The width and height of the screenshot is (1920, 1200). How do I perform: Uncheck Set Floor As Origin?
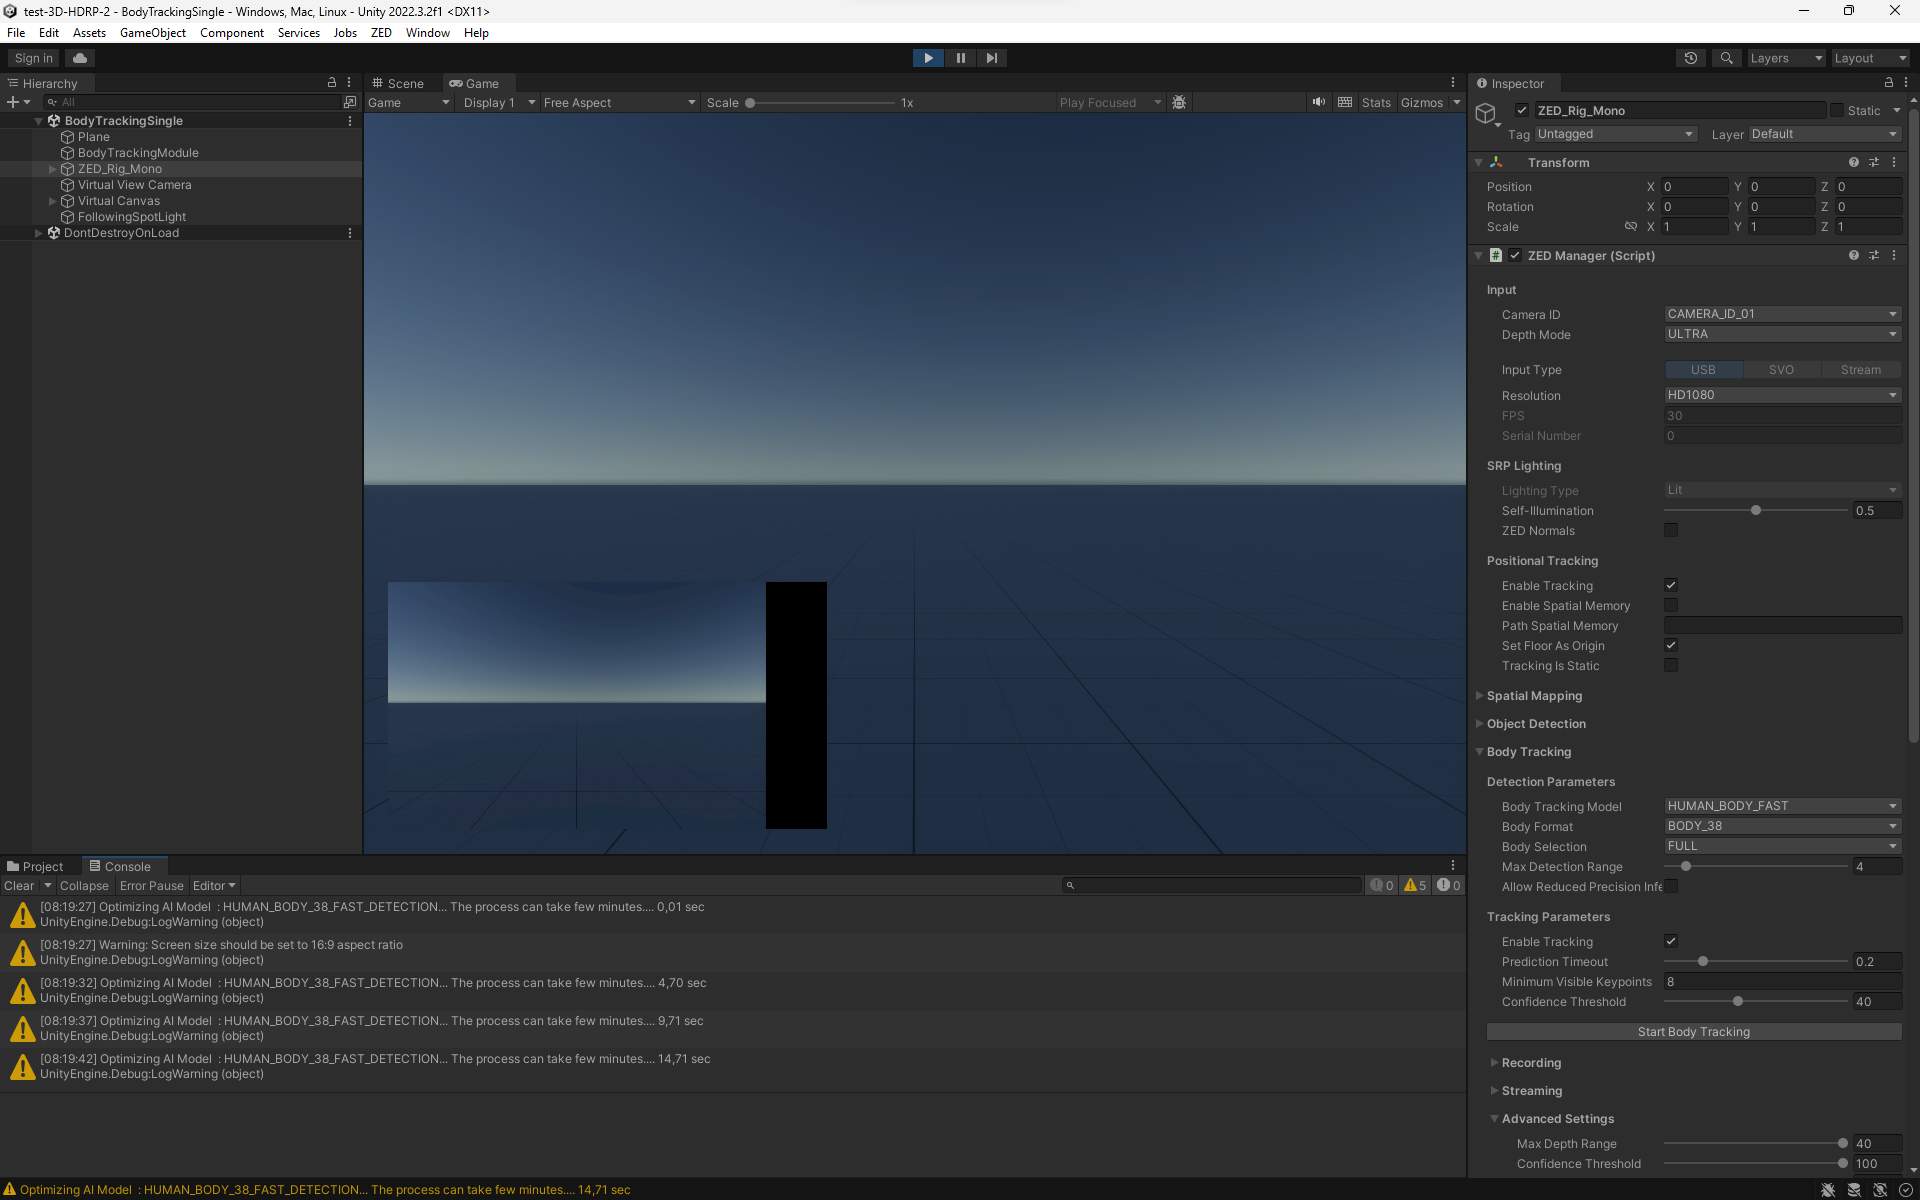(1670, 645)
